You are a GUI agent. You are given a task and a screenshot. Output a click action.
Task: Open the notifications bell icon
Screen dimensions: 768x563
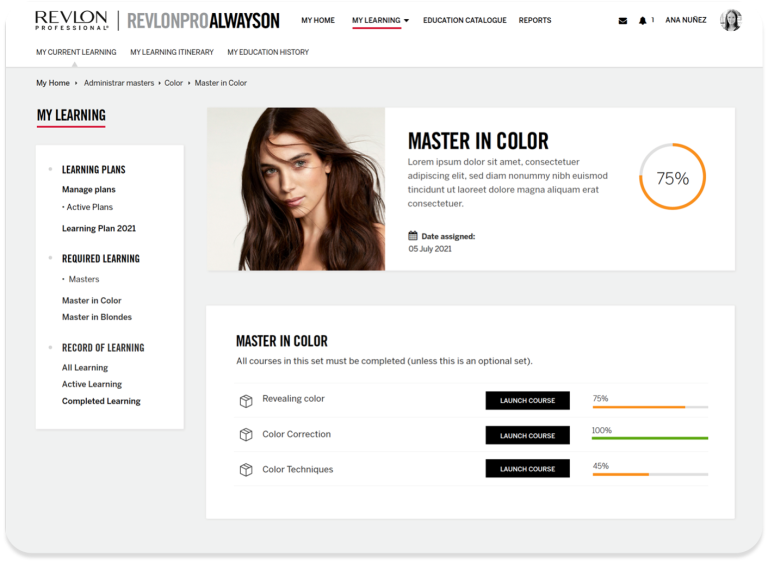pyautogui.click(x=642, y=21)
